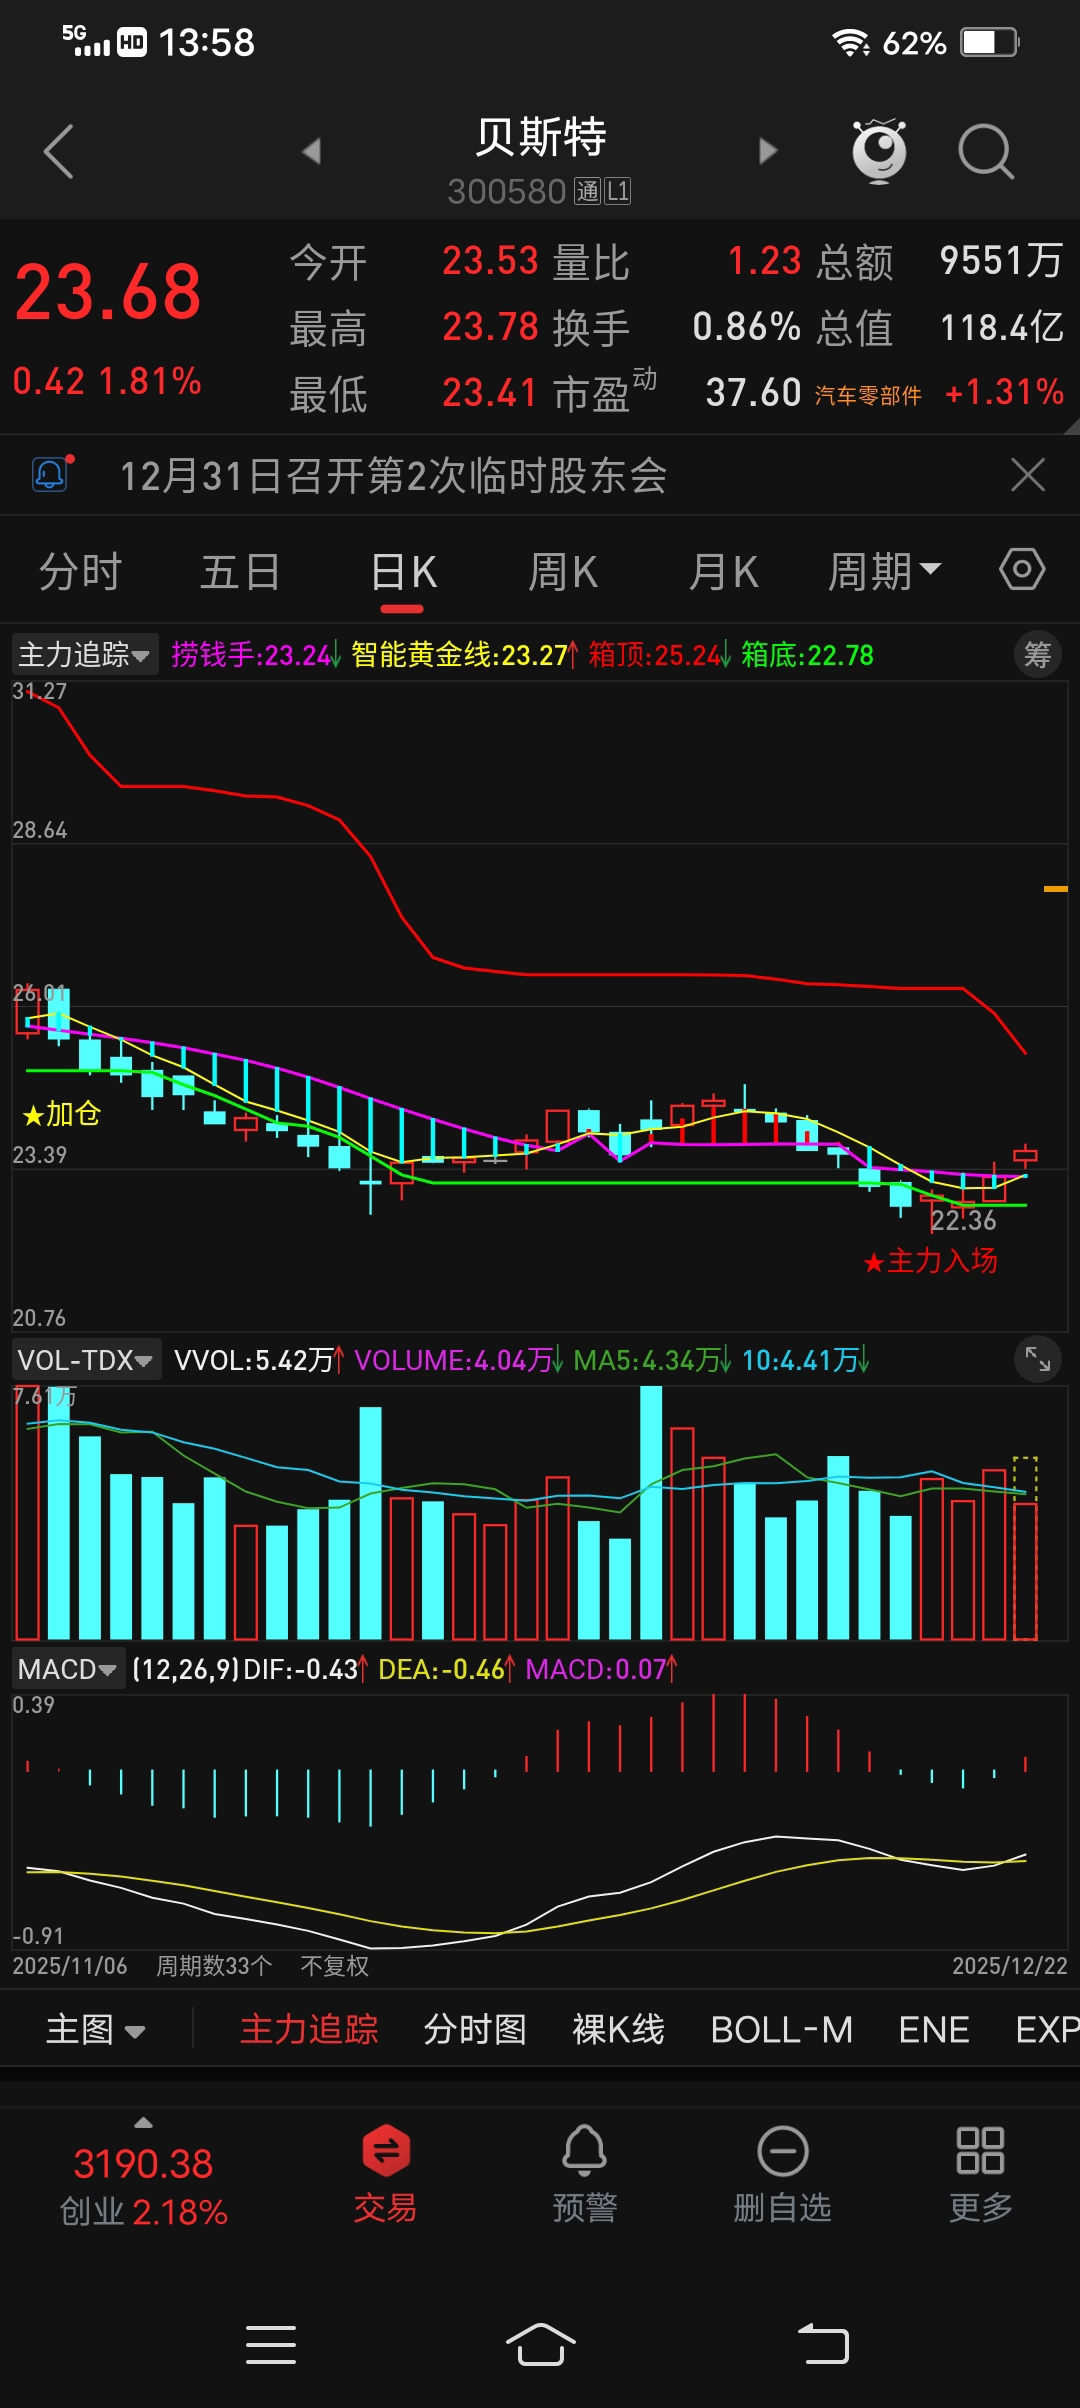Tap the 2025/11/06 start date label
The height and width of the screenshot is (2408, 1080).
click(x=70, y=1966)
